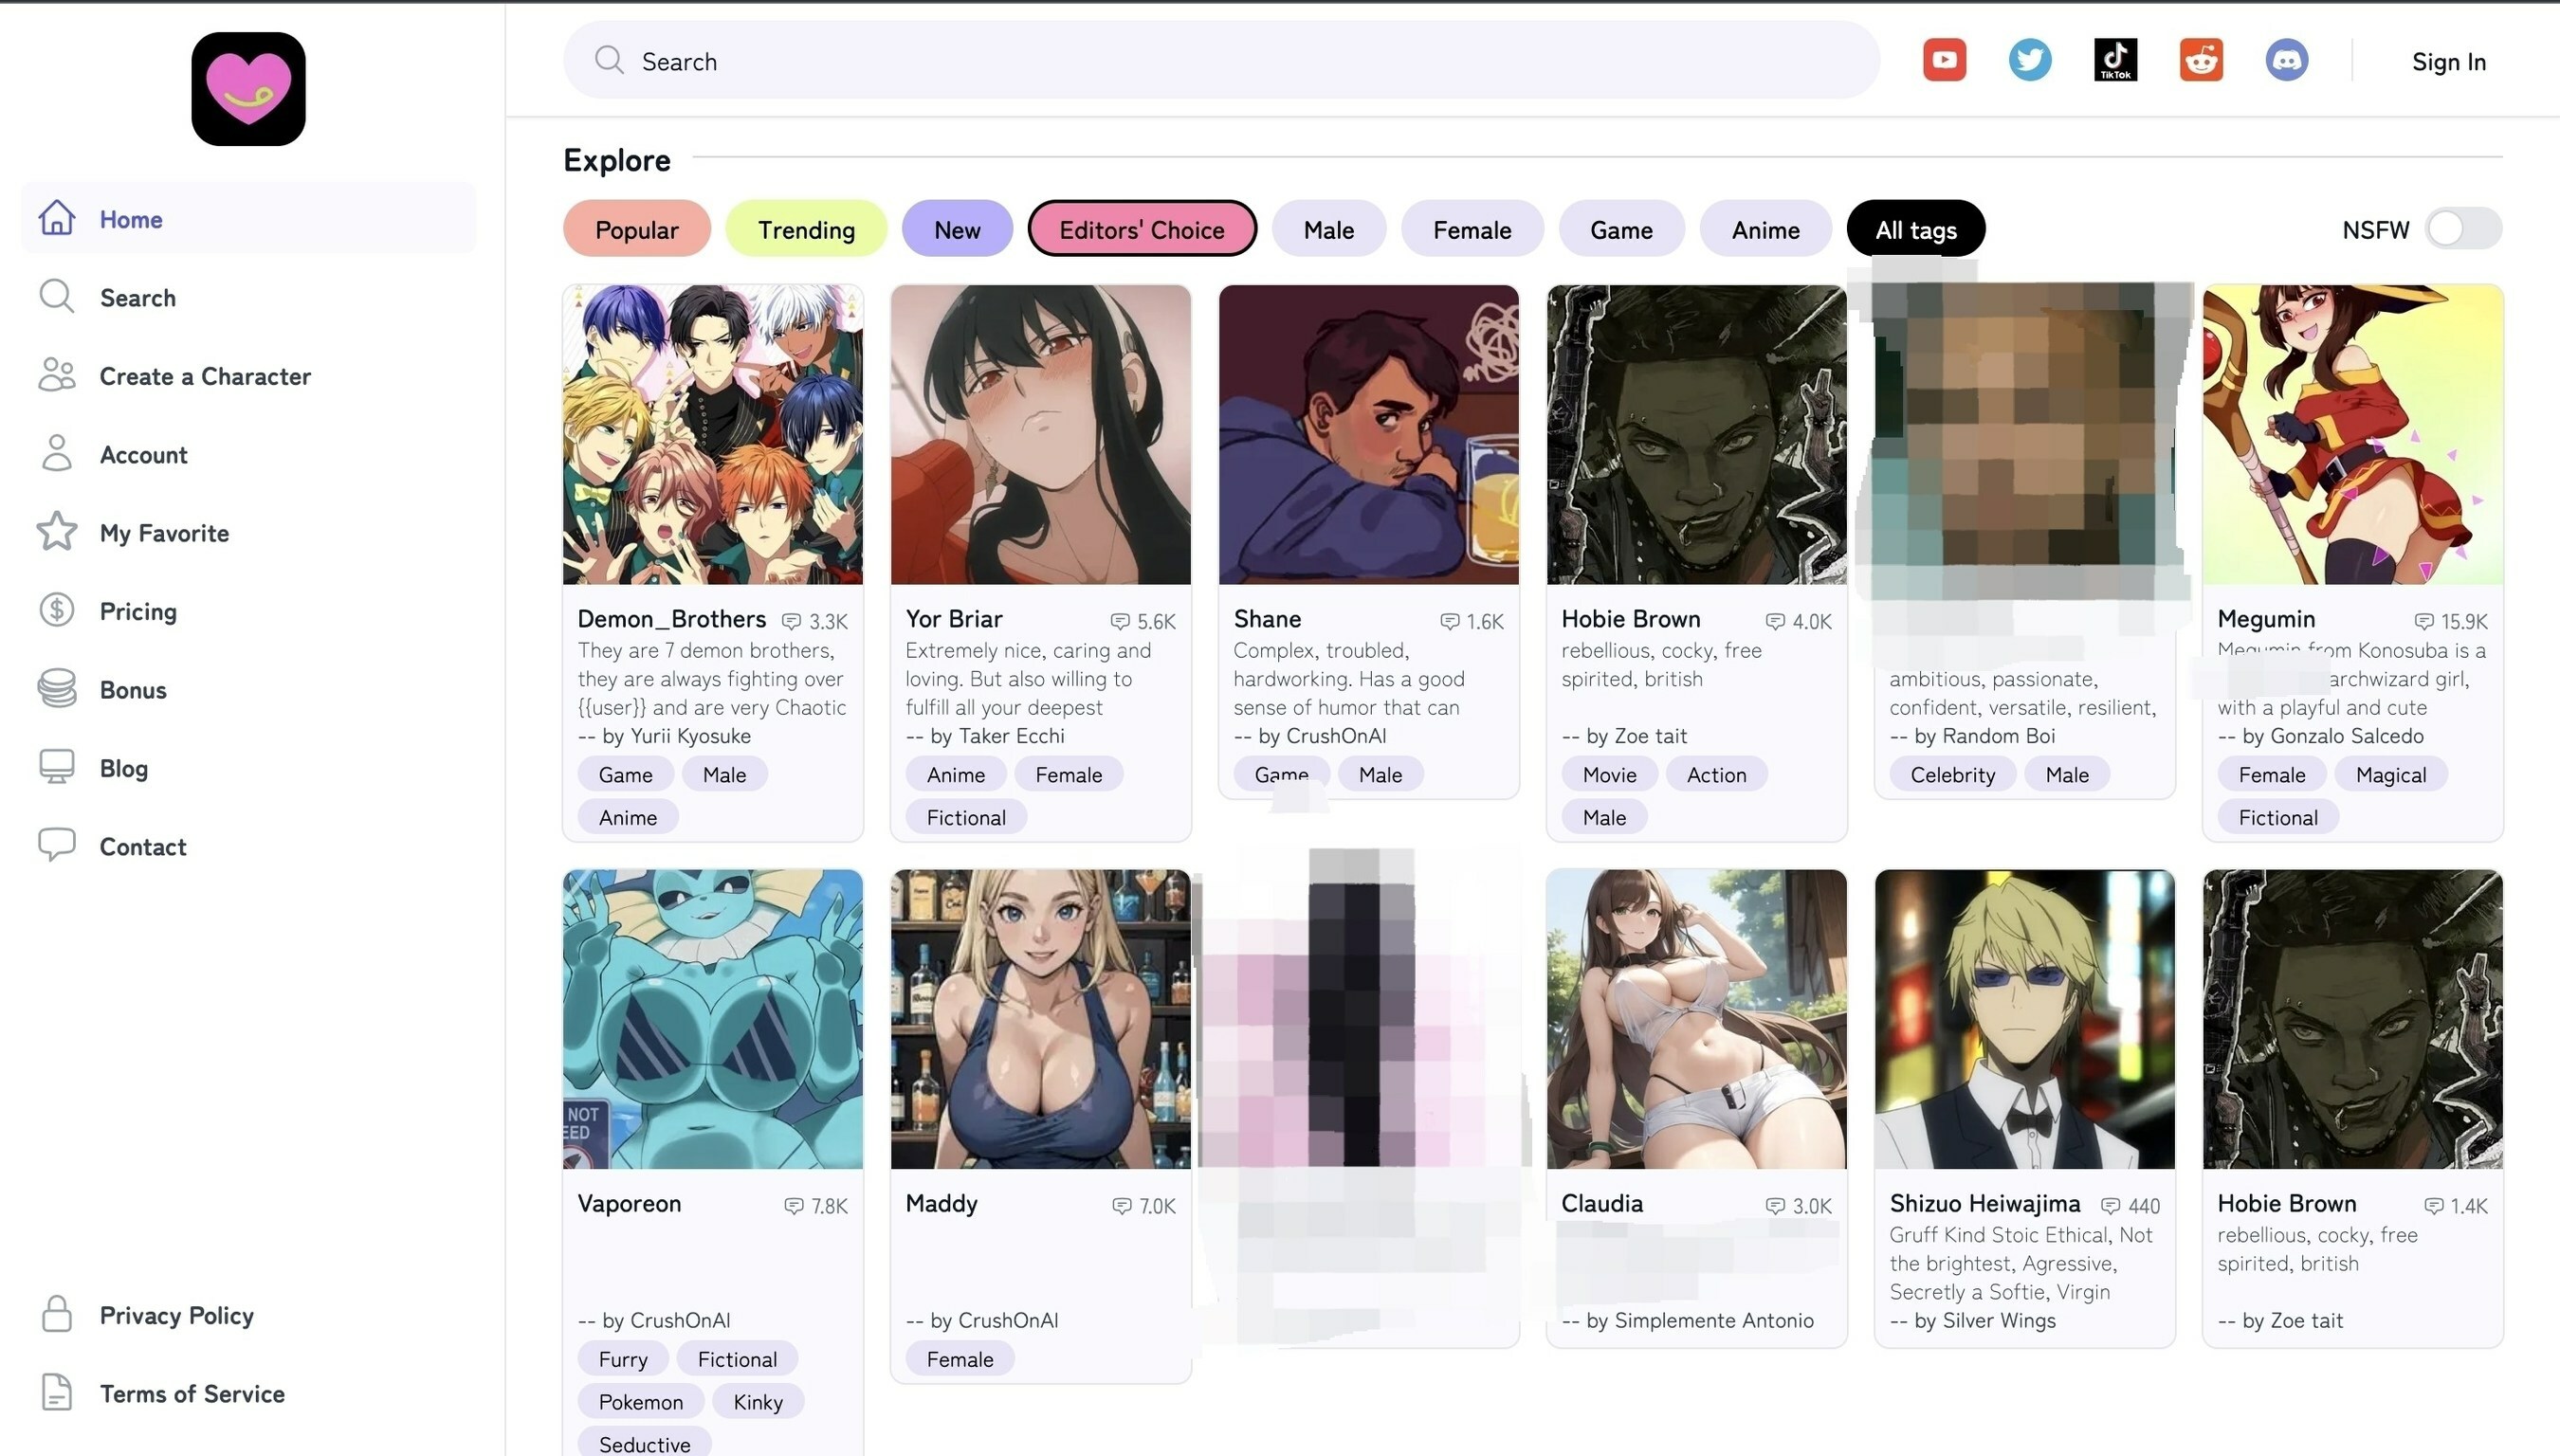Click the sidebar Search magnifier icon

[x=57, y=296]
